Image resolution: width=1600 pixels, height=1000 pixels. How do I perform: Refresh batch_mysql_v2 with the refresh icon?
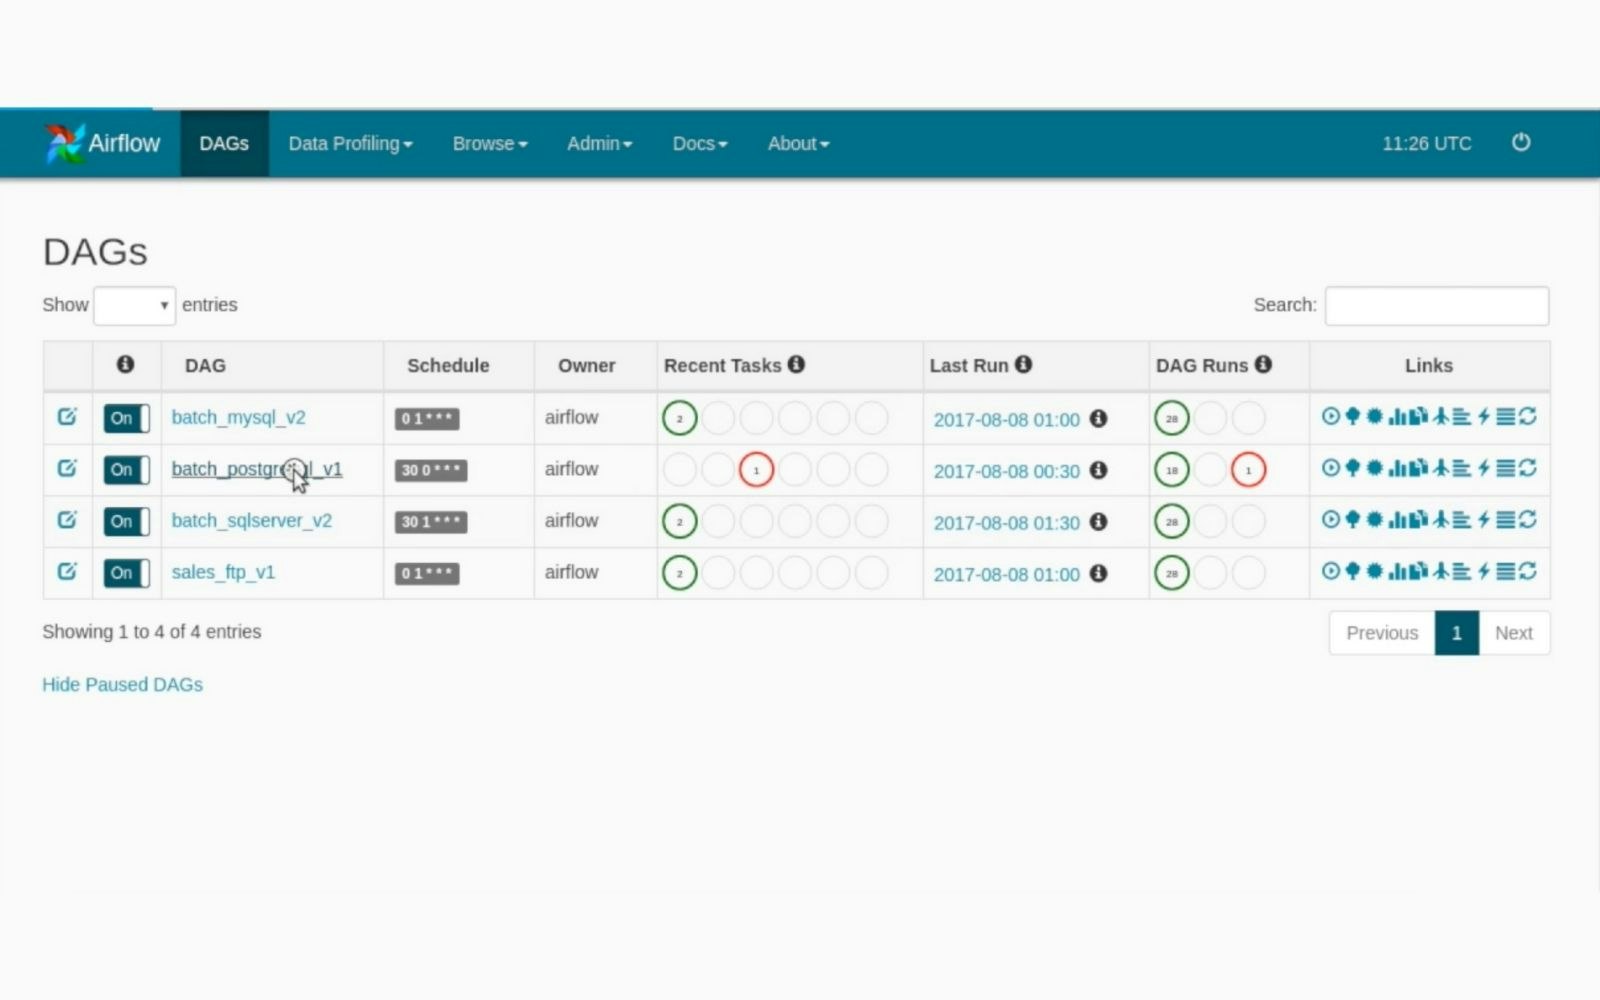[x=1528, y=416]
